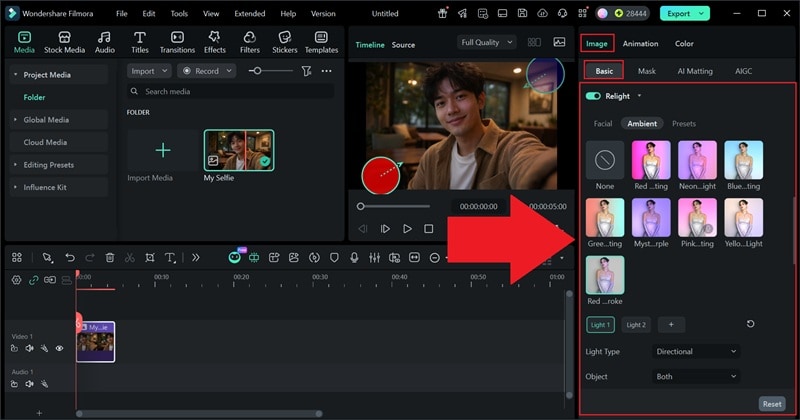Switch to the Animation tab
This screenshot has width=800, height=420.
(x=640, y=44)
